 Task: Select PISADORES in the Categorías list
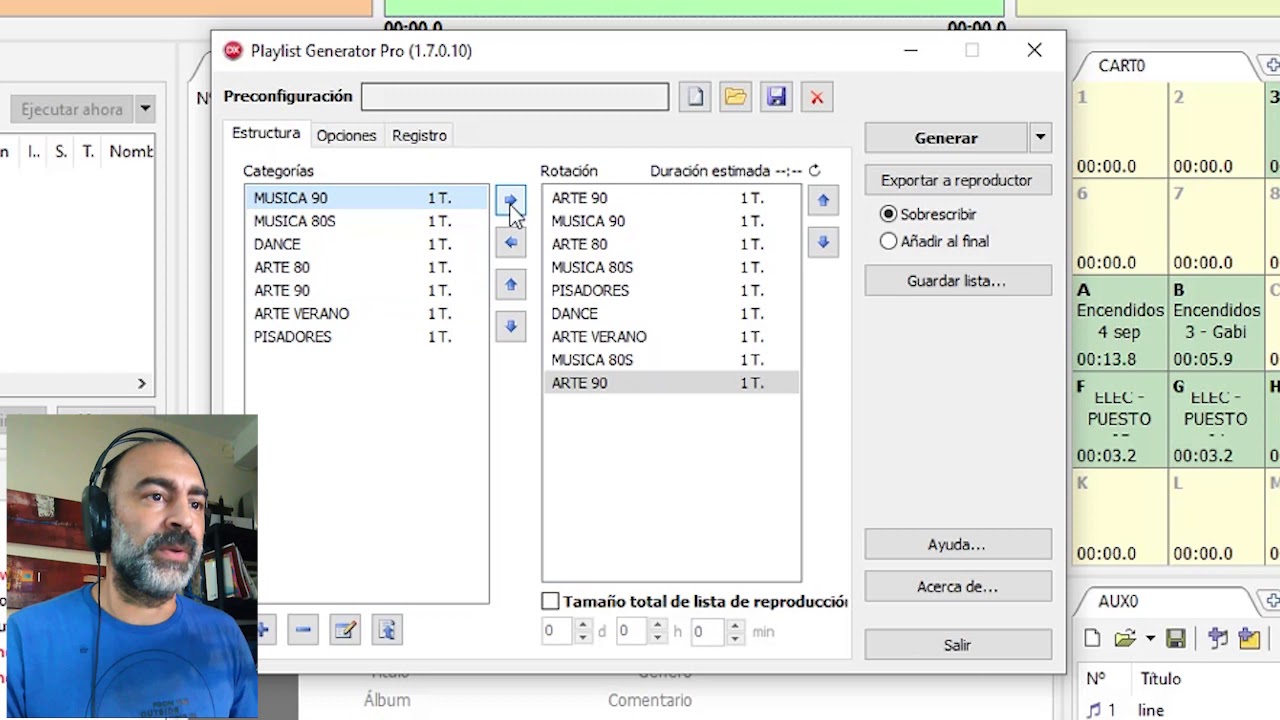pyautogui.click(x=366, y=336)
